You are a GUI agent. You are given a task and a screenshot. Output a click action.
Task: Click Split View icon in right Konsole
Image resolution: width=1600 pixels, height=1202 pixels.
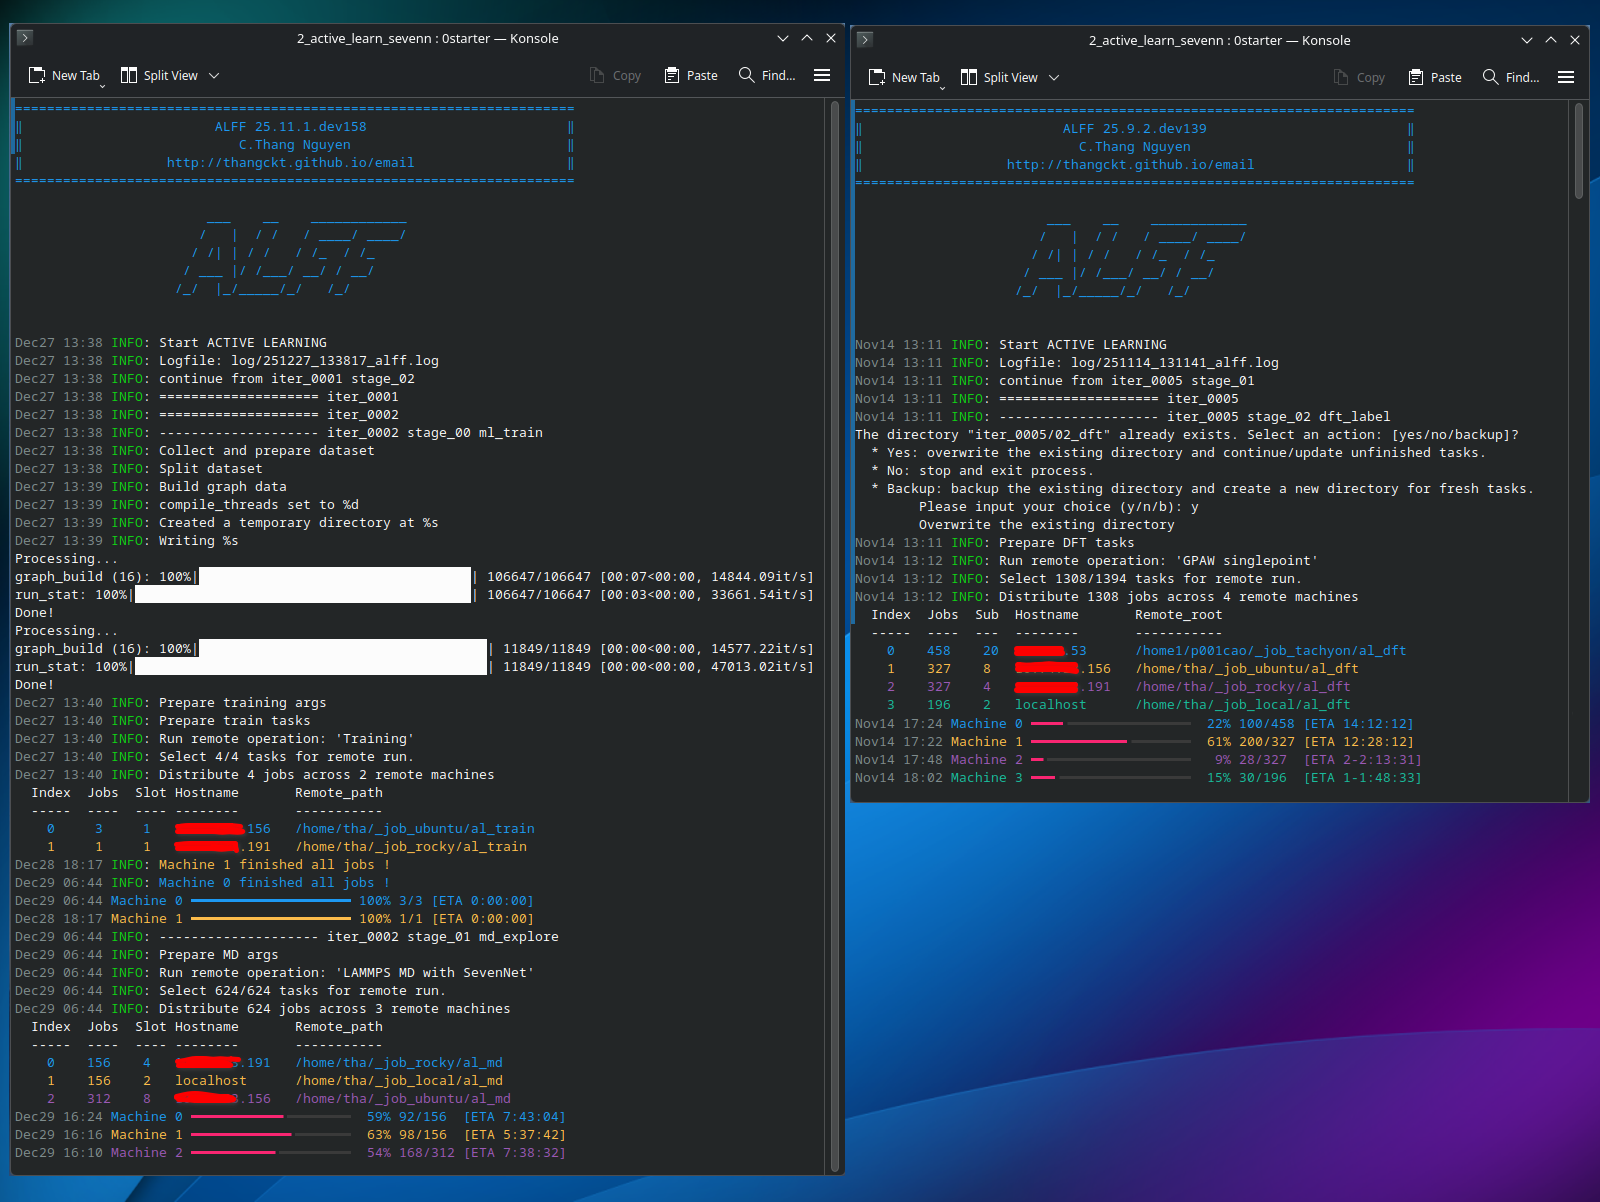(x=969, y=78)
